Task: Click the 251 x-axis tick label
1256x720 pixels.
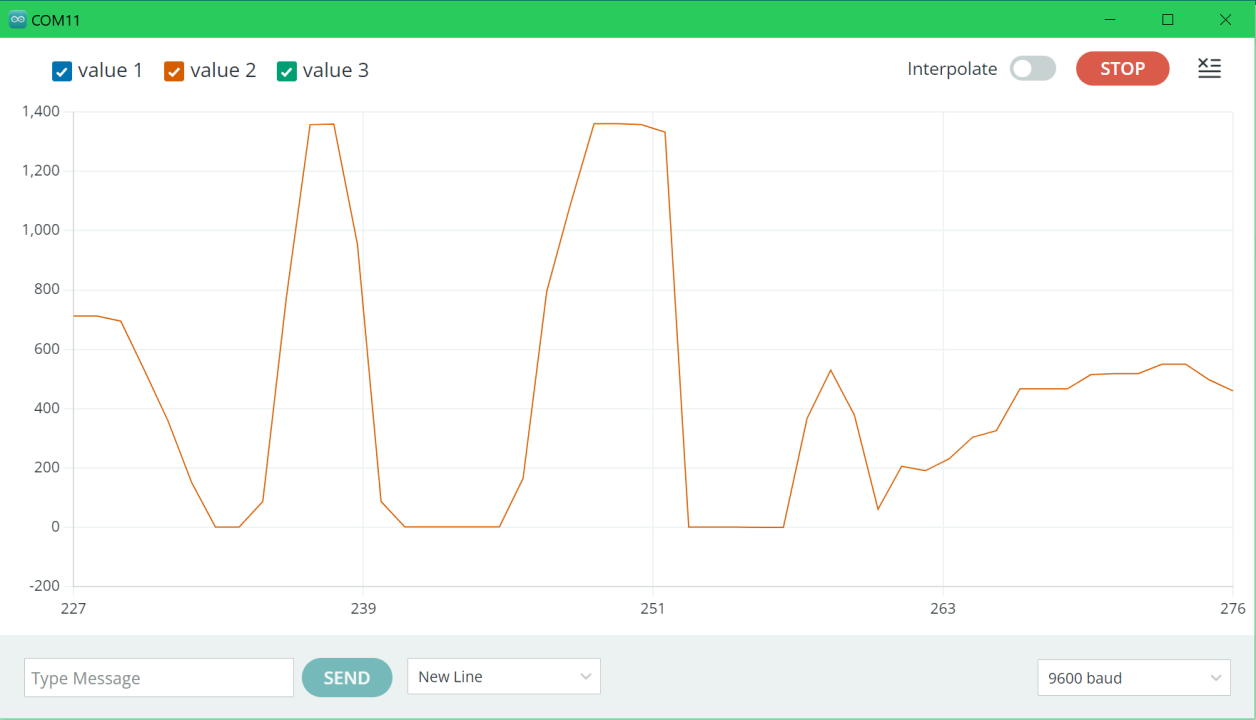Action: pos(652,609)
